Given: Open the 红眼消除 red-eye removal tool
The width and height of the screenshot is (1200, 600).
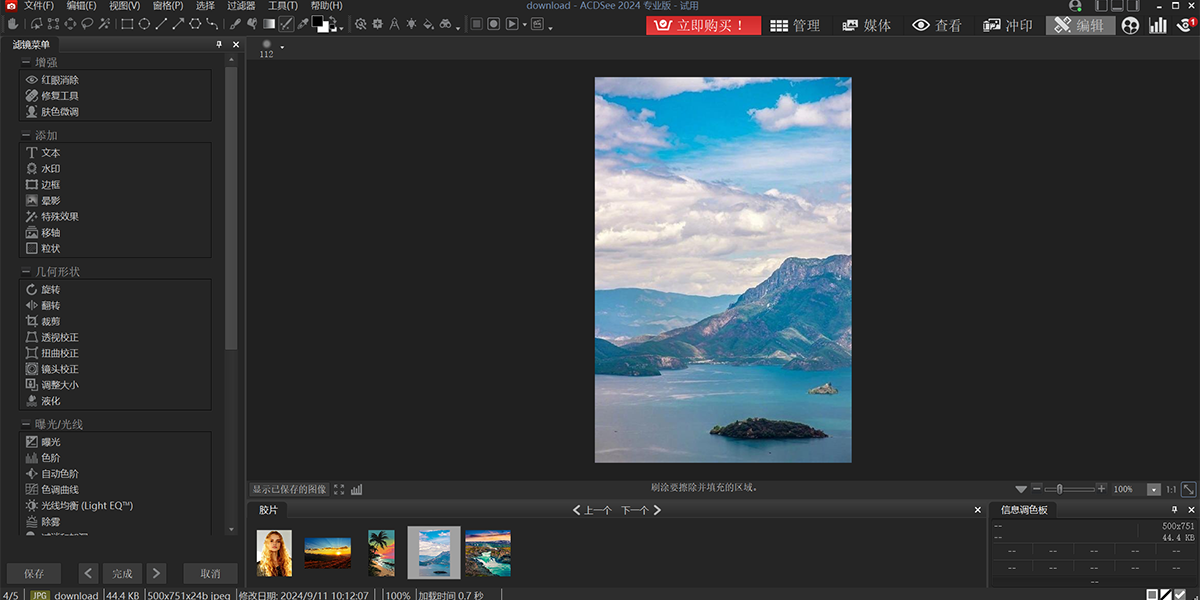Looking at the screenshot, I should click(x=59, y=80).
